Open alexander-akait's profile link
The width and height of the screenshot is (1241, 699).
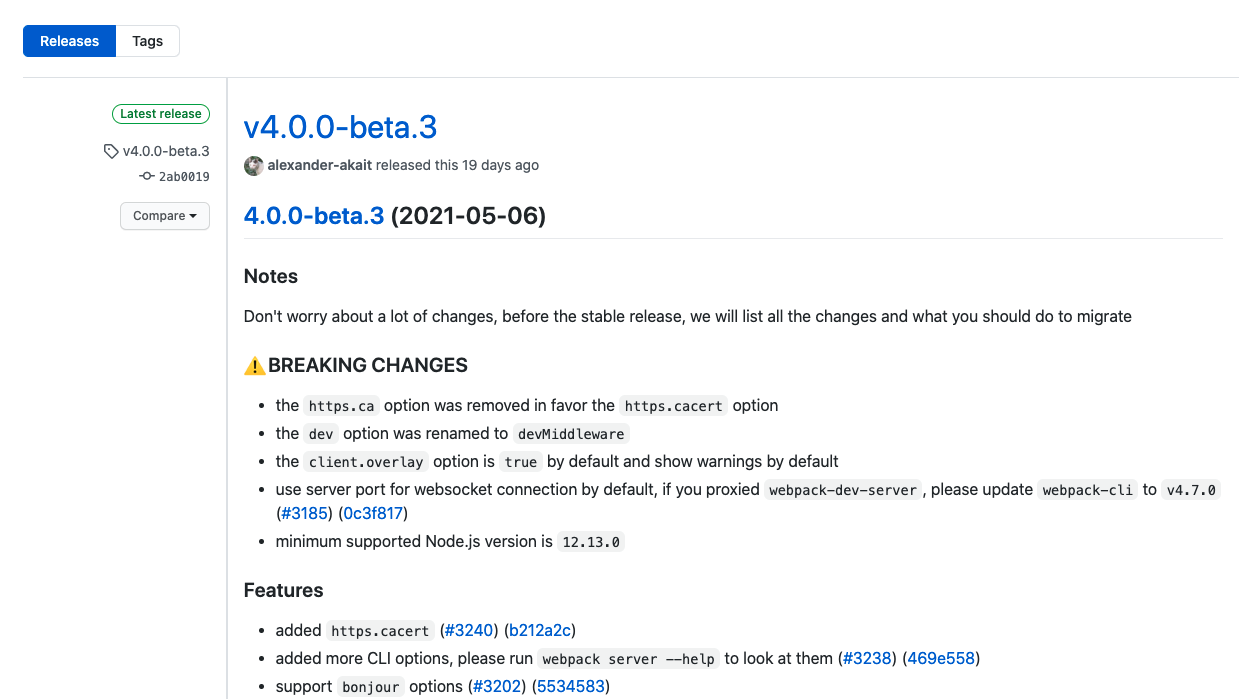pos(320,165)
